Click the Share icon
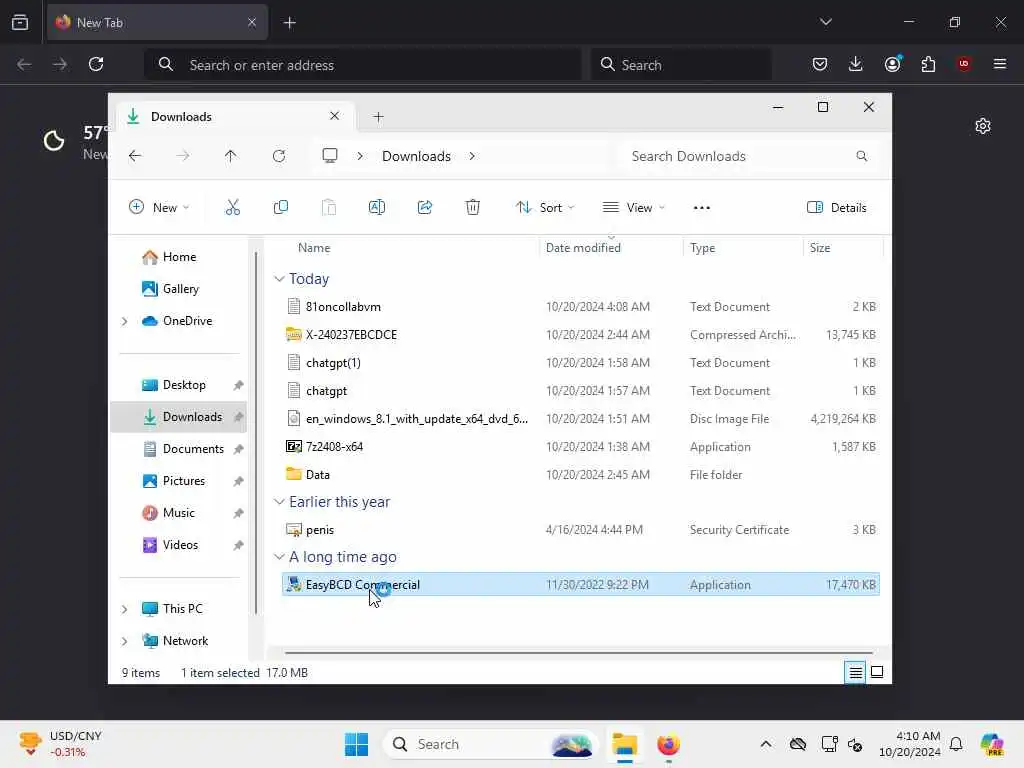This screenshot has height=768, width=1024. pyautogui.click(x=424, y=208)
